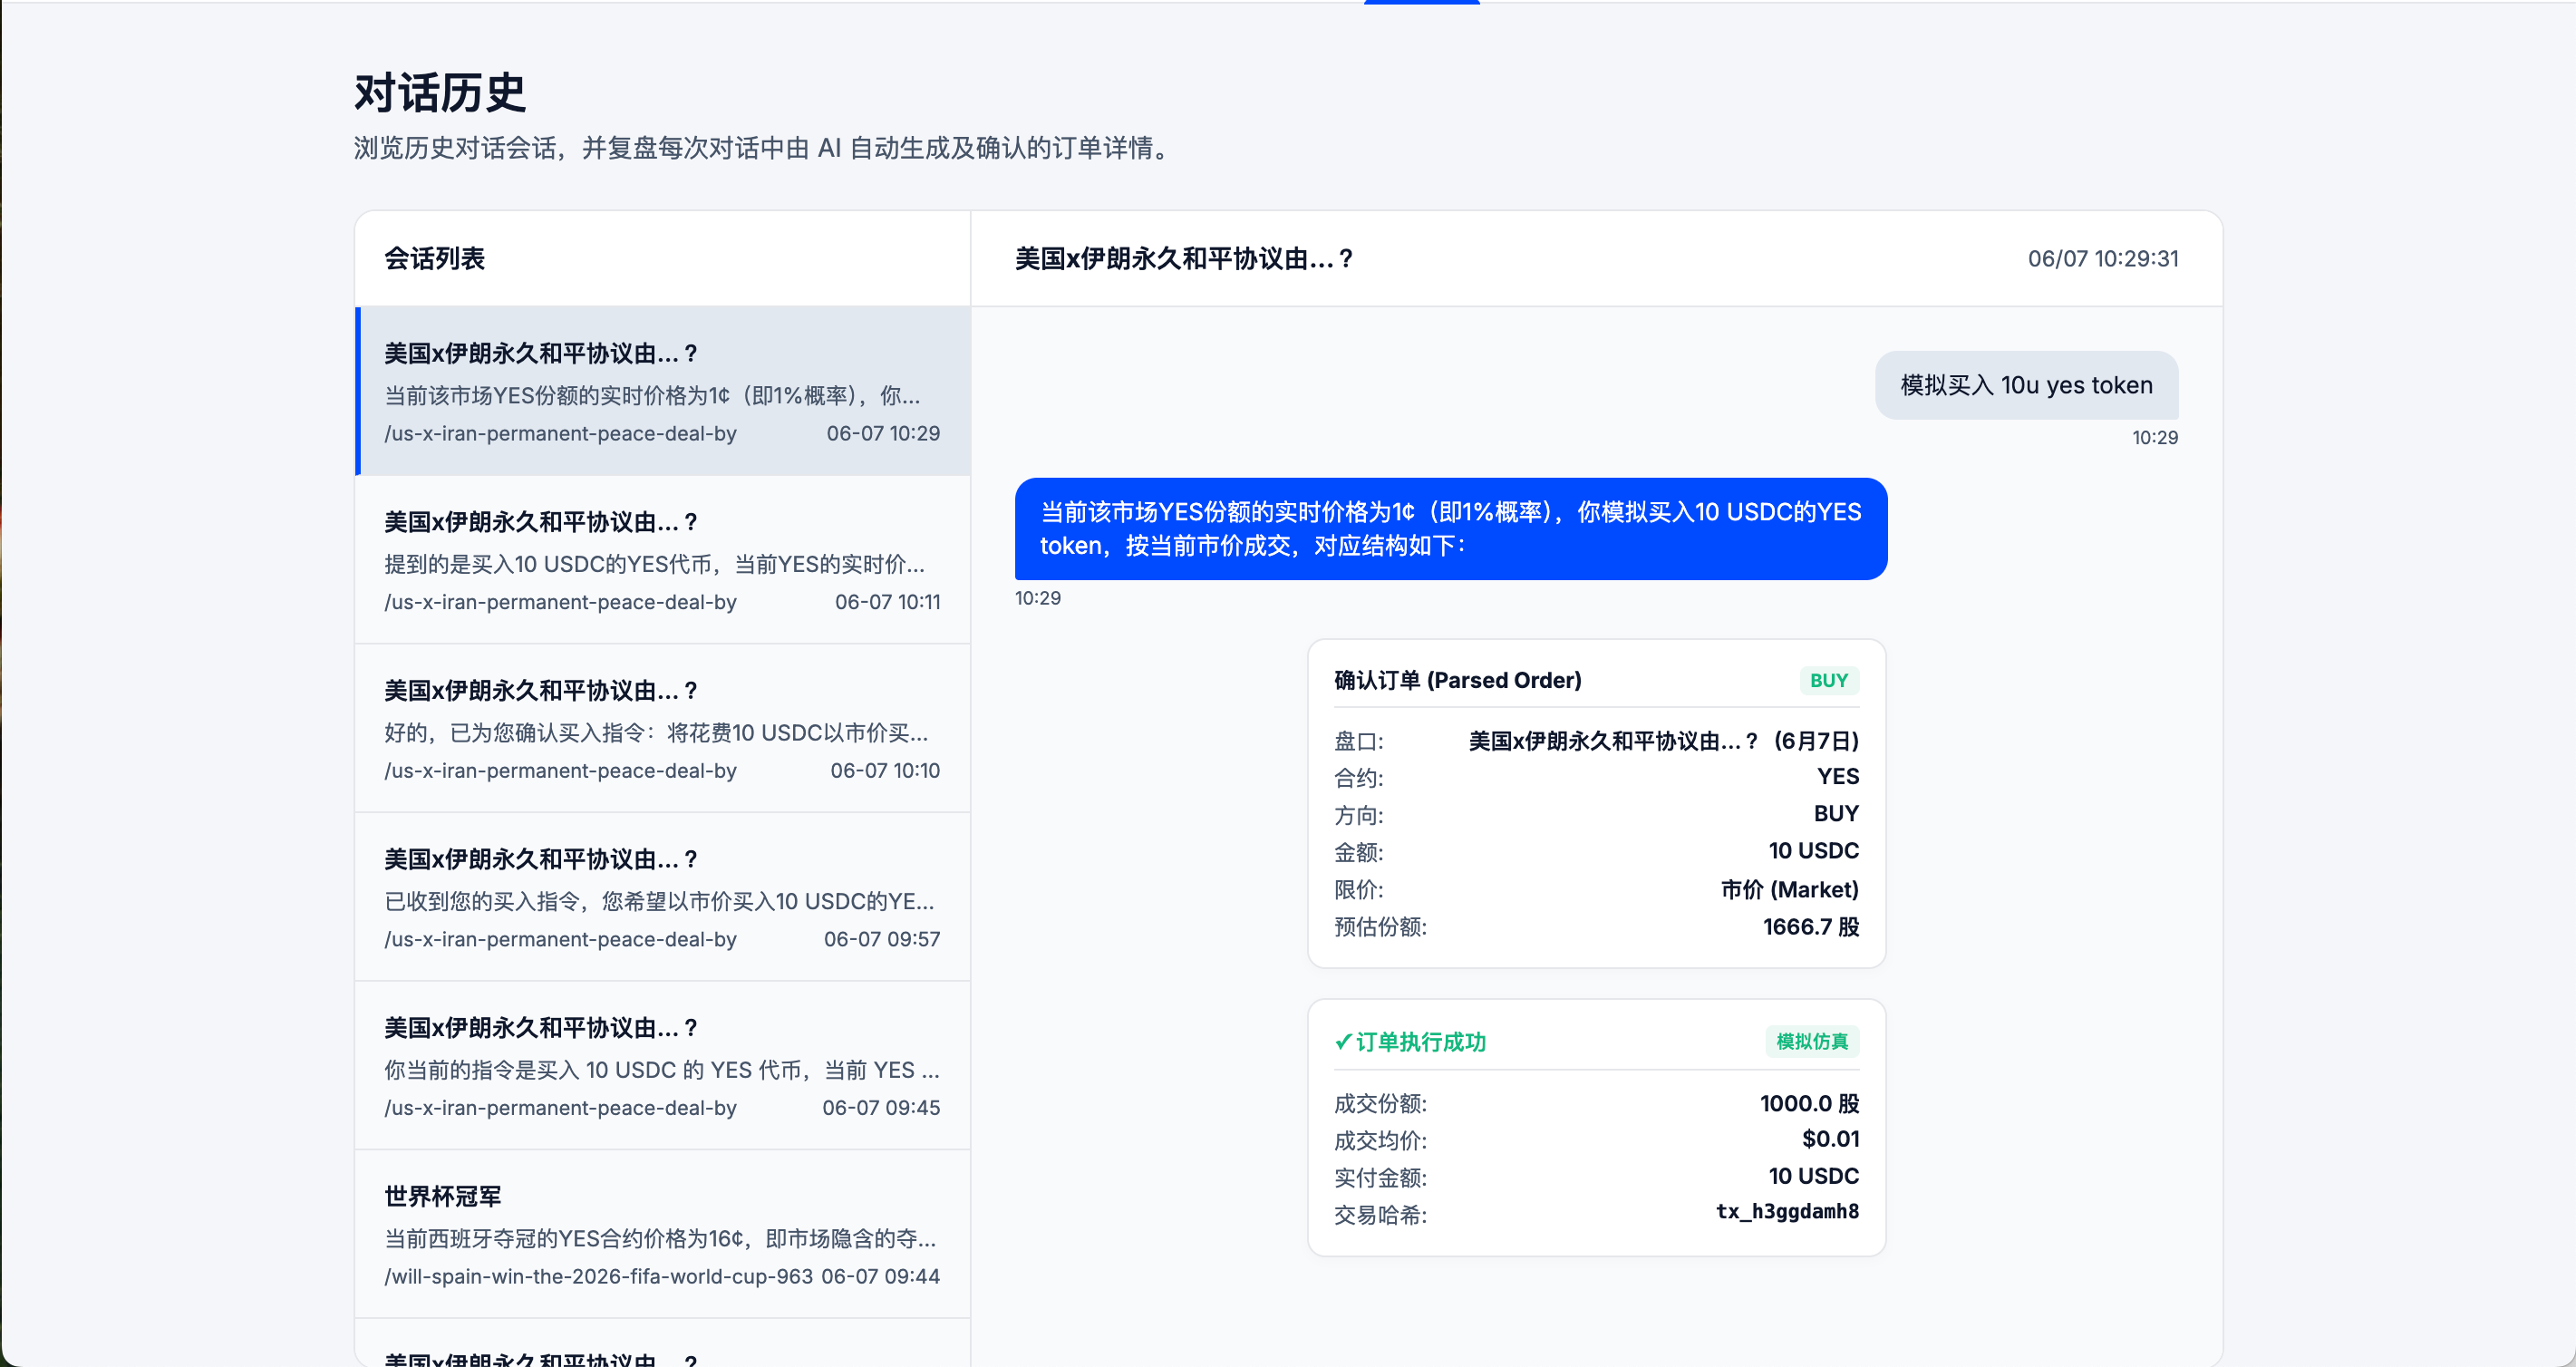Click the blue AI reply bubble

[x=1450, y=529]
